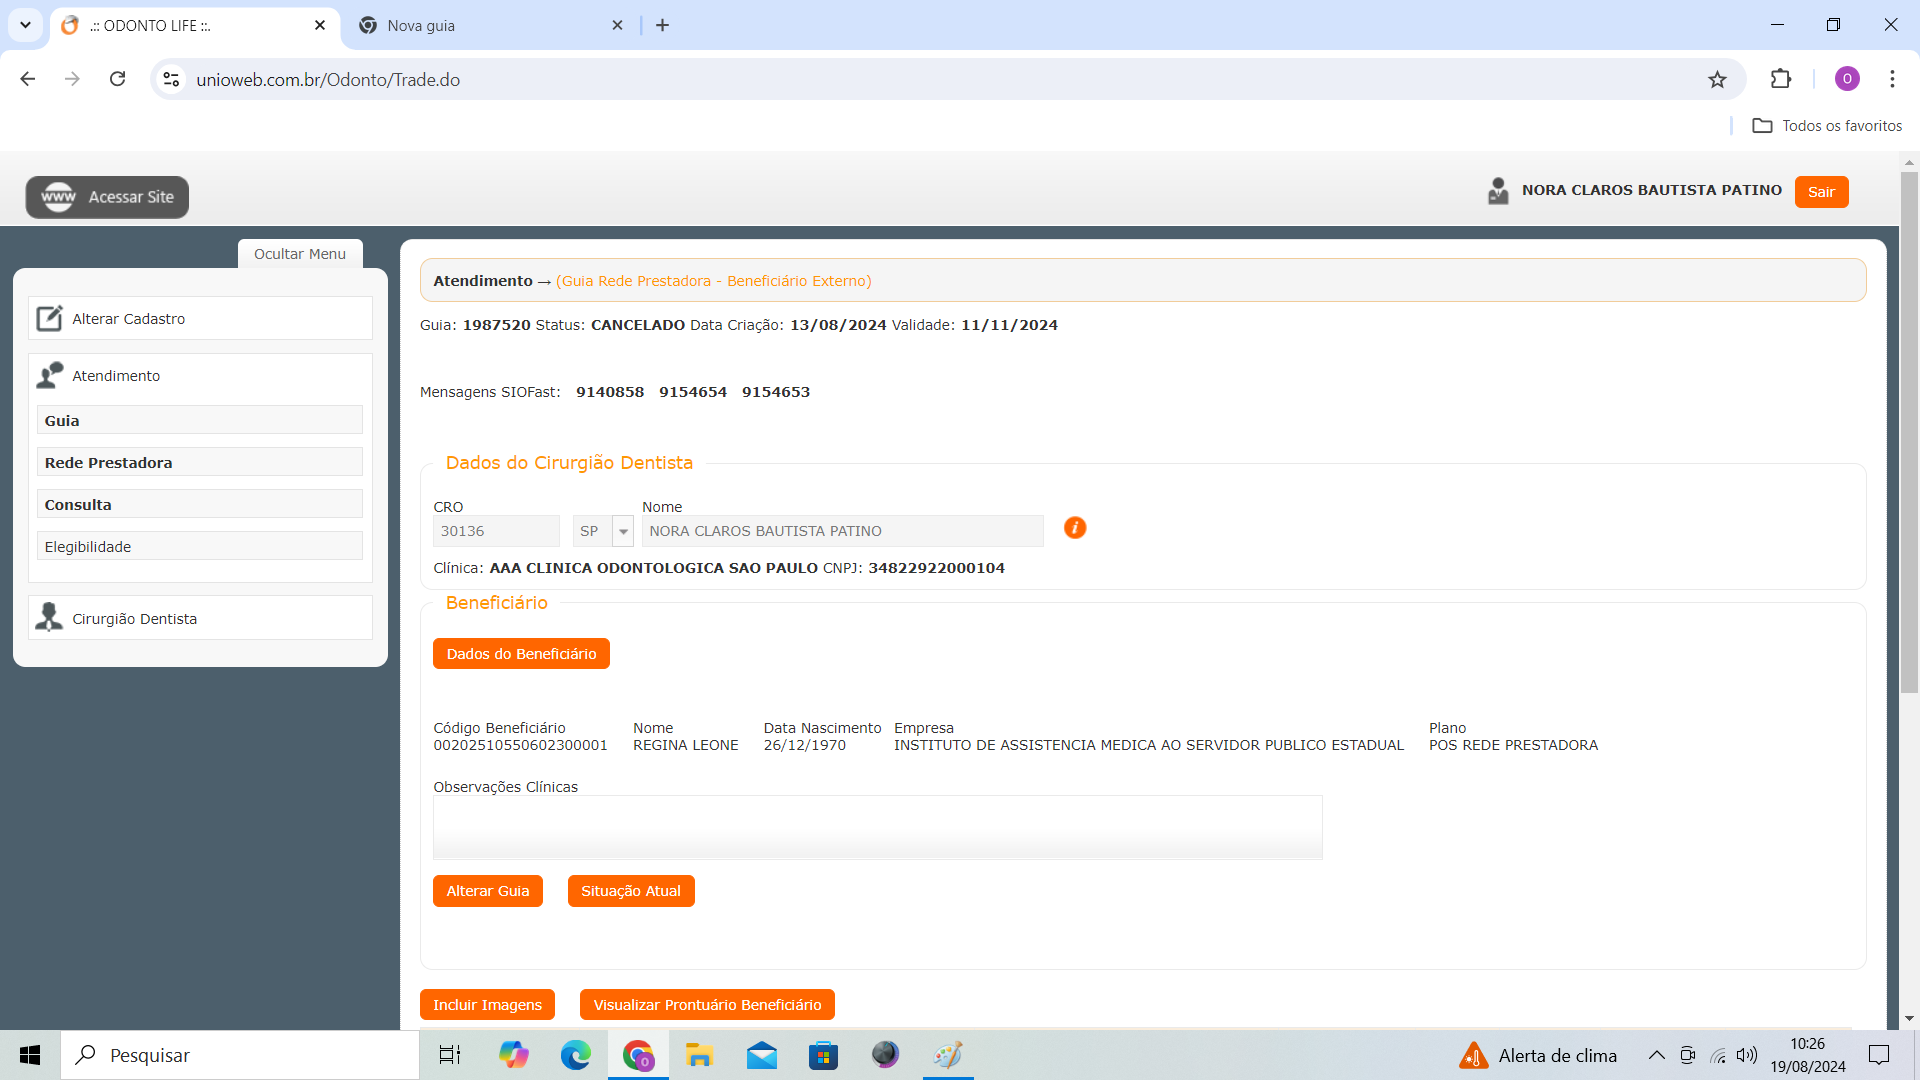Image resolution: width=1920 pixels, height=1080 pixels.
Task: Show hidden system tray icons chevron
Action: coord(1656,1055)
